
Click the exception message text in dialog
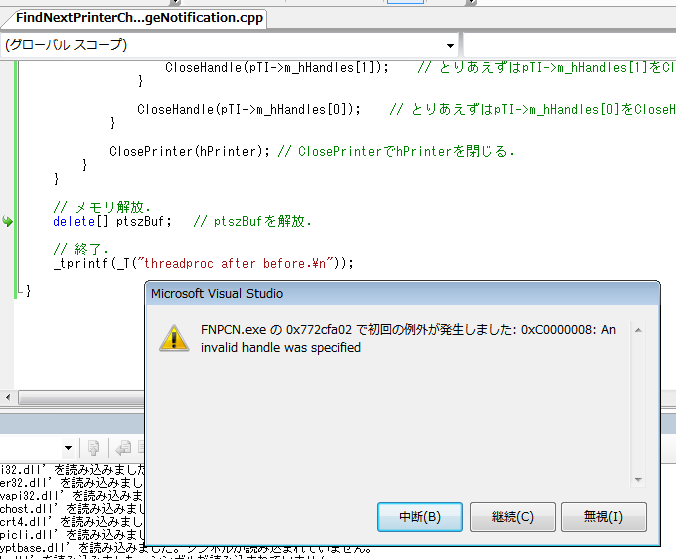408,338
